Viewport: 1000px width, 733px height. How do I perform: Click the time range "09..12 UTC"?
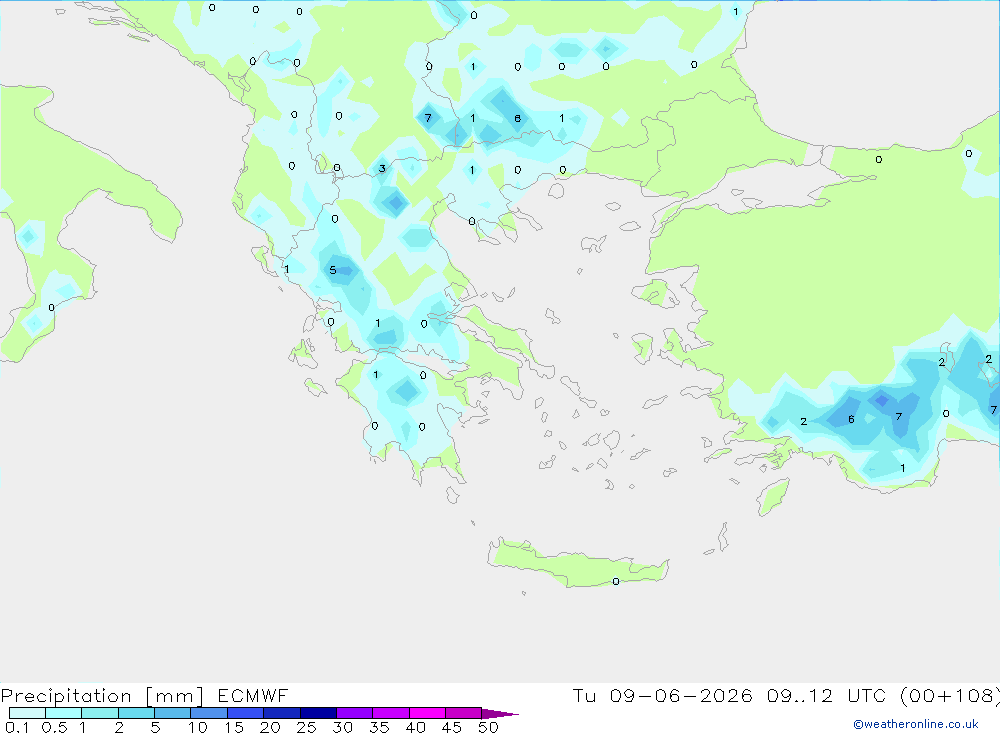coord(828,695)
